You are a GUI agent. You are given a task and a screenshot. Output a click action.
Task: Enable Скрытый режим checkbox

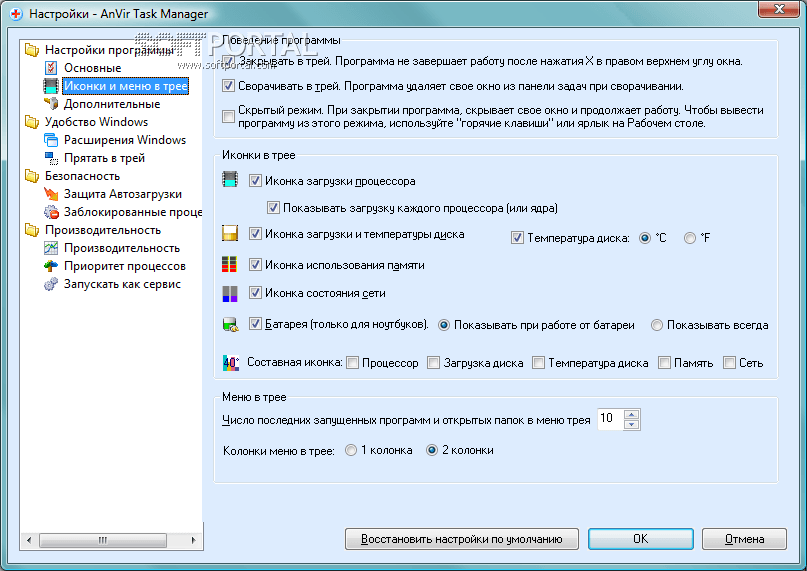(229, 116)
